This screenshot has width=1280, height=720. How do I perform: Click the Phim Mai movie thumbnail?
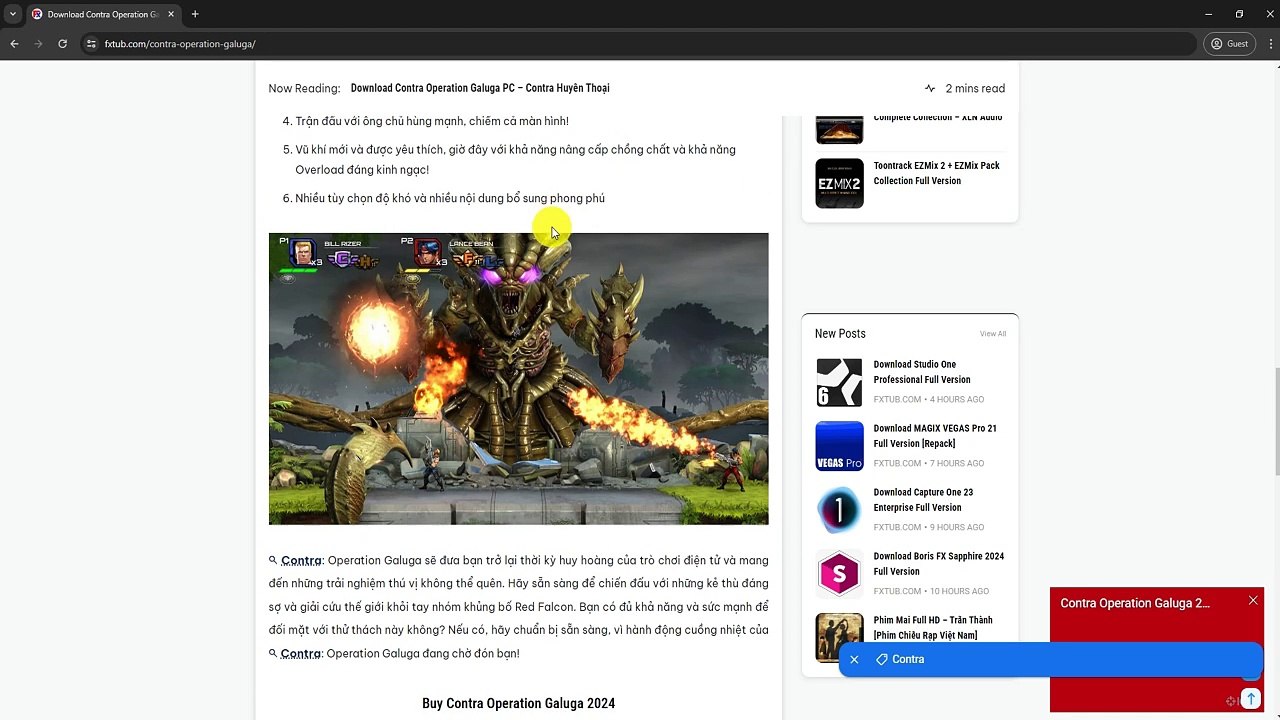tap(839, 638)
